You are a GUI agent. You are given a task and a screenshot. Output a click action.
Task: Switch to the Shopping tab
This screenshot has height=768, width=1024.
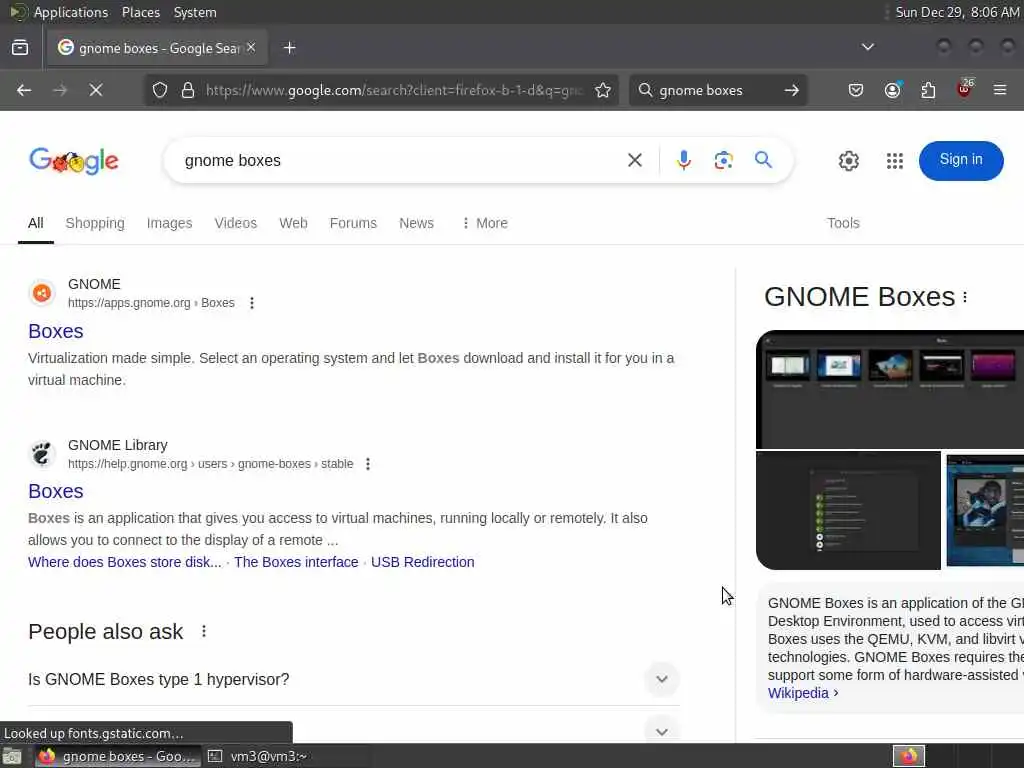click(x=95, y=223)
